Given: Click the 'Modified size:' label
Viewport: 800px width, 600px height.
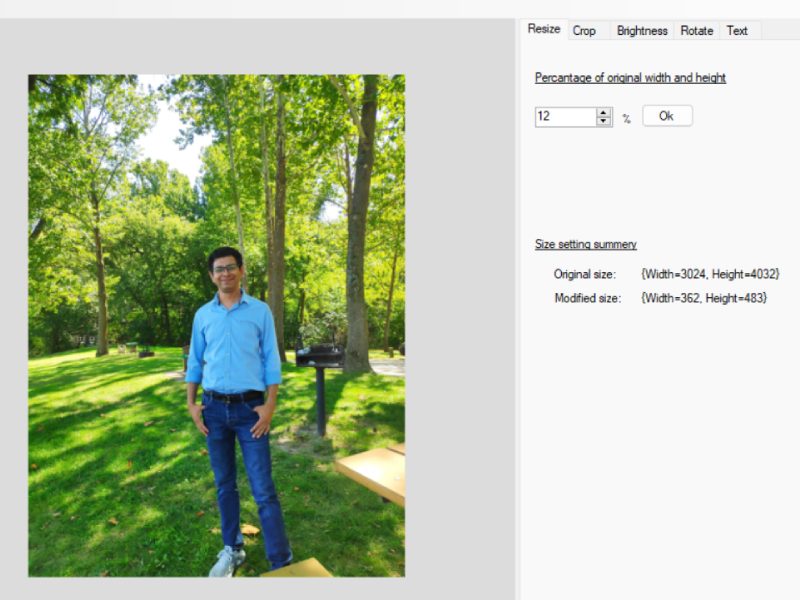Looking at the screenshot, I should point(586,298).
